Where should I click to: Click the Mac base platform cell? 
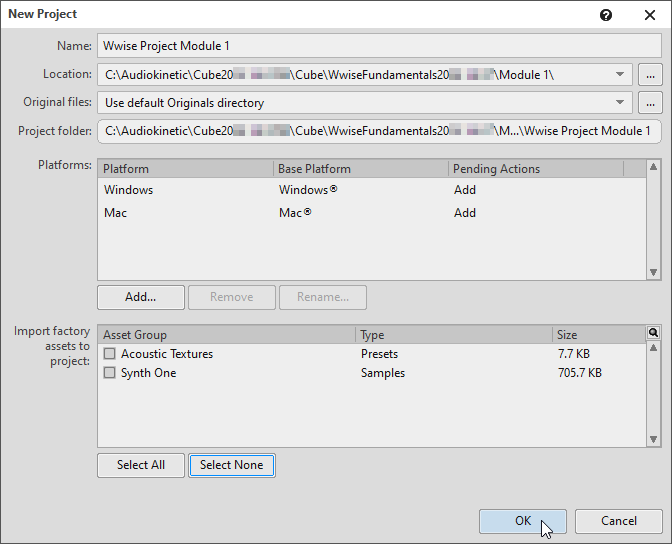click(x=295, y=213)
